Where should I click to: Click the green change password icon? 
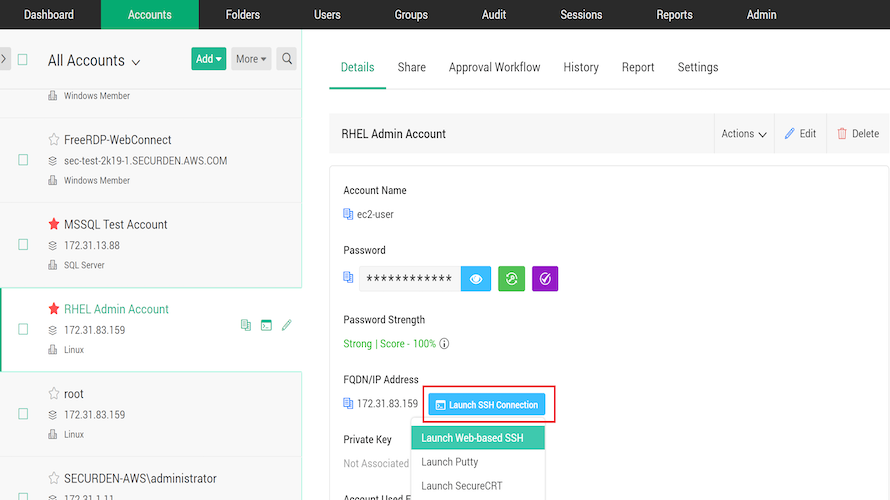(511, 279)
